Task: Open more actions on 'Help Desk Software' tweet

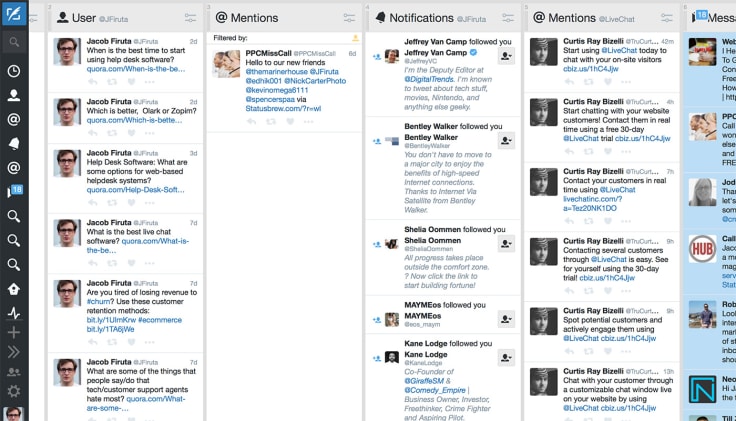Action: (x=150, y=203)
